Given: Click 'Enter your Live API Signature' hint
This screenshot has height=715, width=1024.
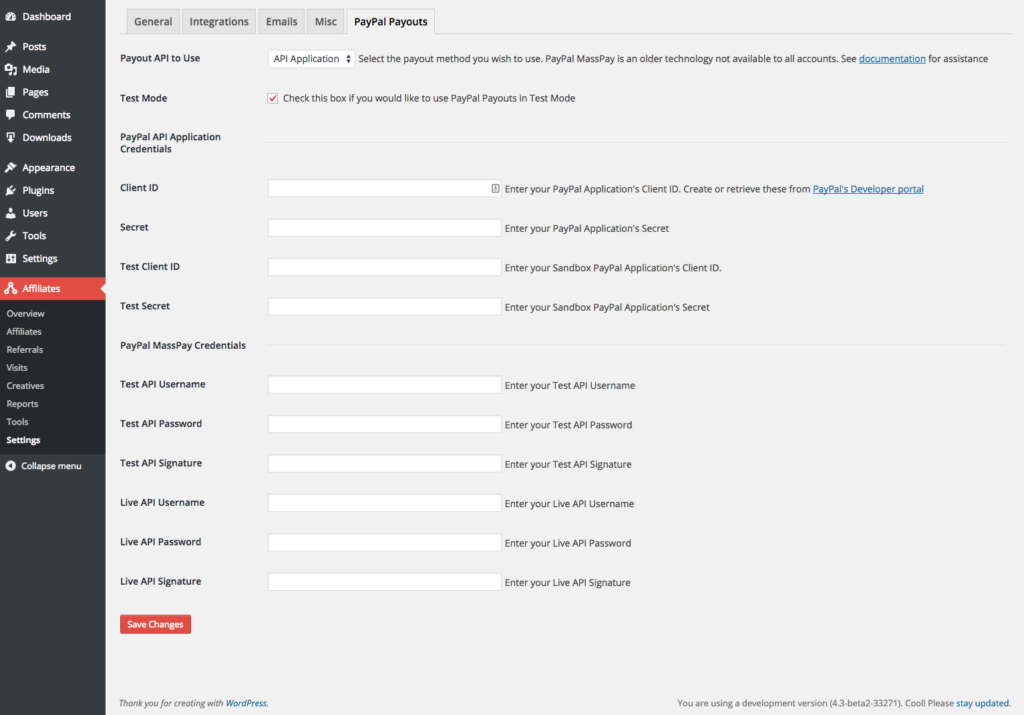Looking at the screenshot, I should [568, 582].
